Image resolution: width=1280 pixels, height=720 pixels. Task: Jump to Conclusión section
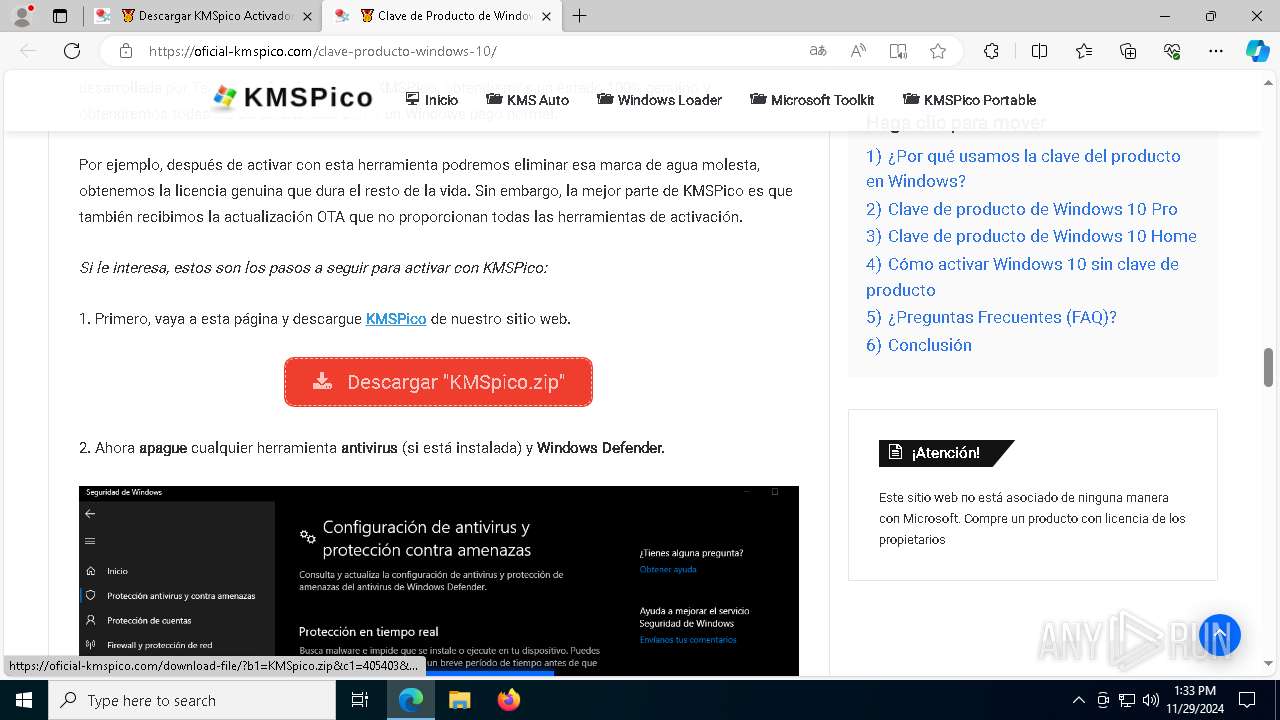click(x=919, y=345)
